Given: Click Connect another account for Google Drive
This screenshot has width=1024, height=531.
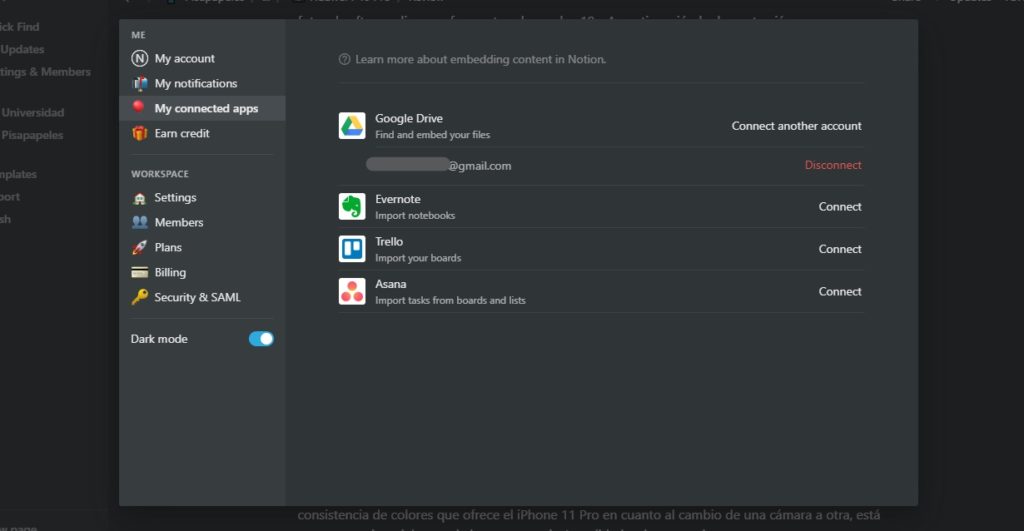Looking at the screenshot, I should tap(796, 126).
